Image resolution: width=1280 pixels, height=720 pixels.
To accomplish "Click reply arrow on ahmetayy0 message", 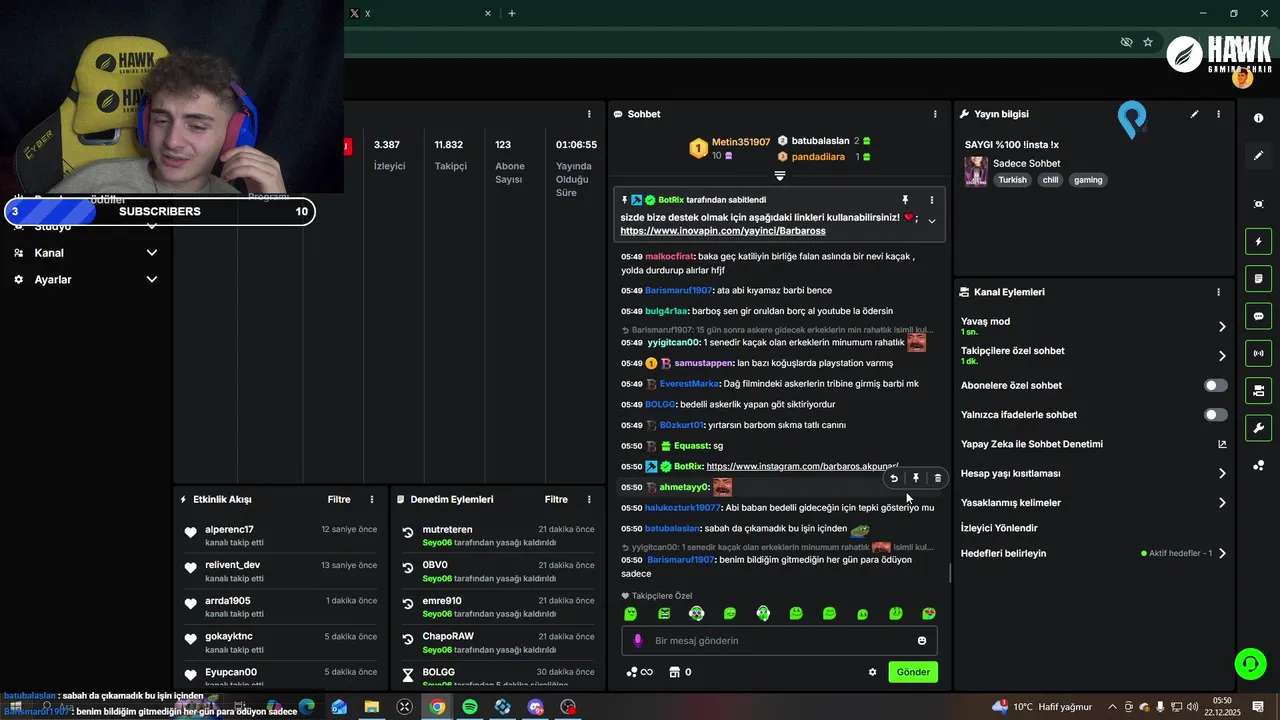I will [894, 478].
